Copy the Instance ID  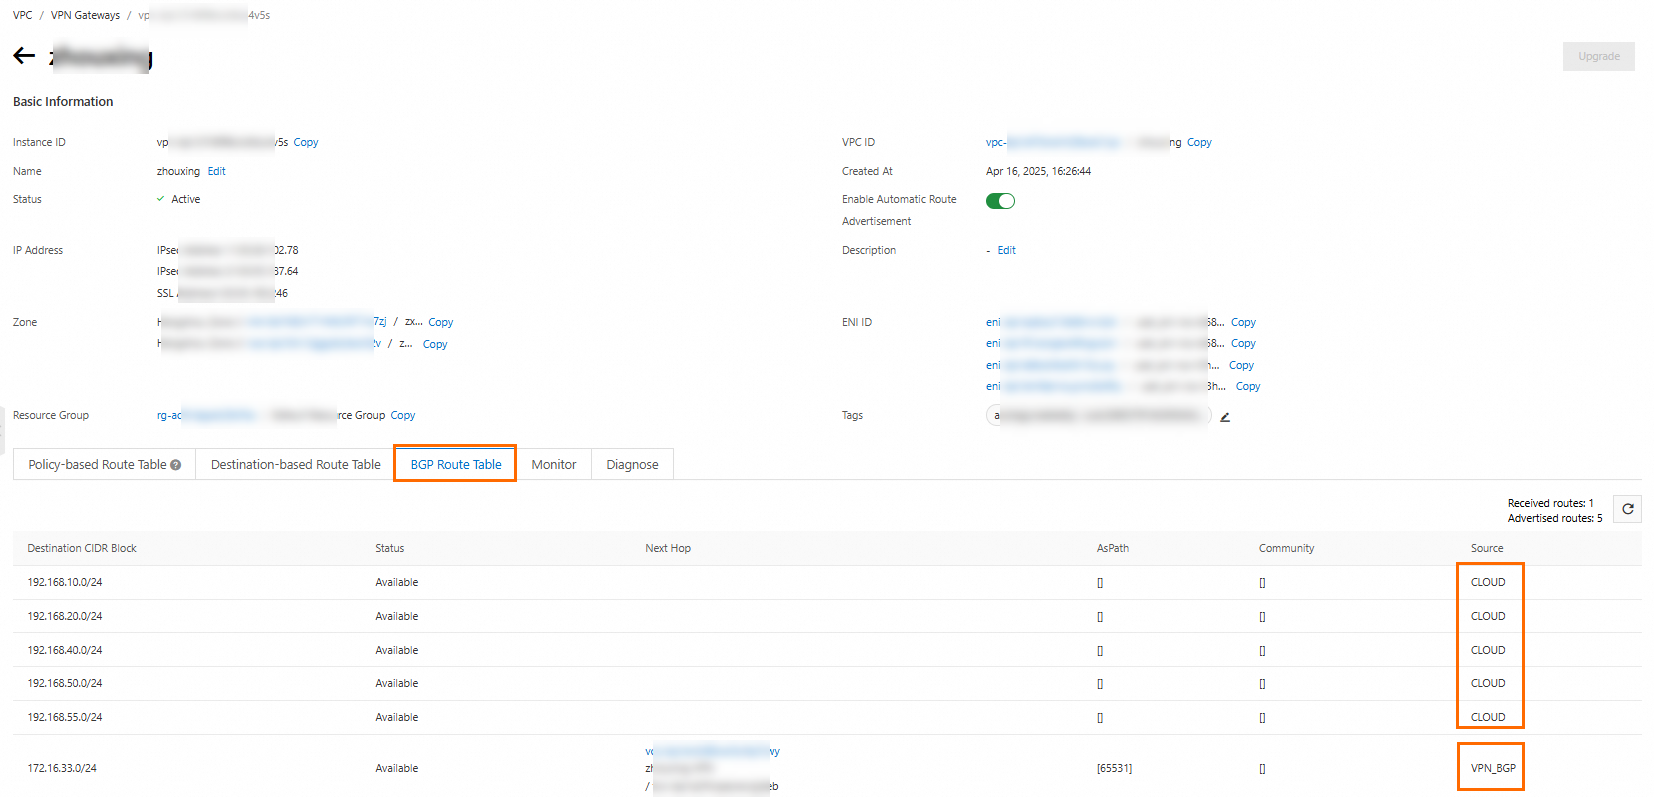(x=306, y=142)
